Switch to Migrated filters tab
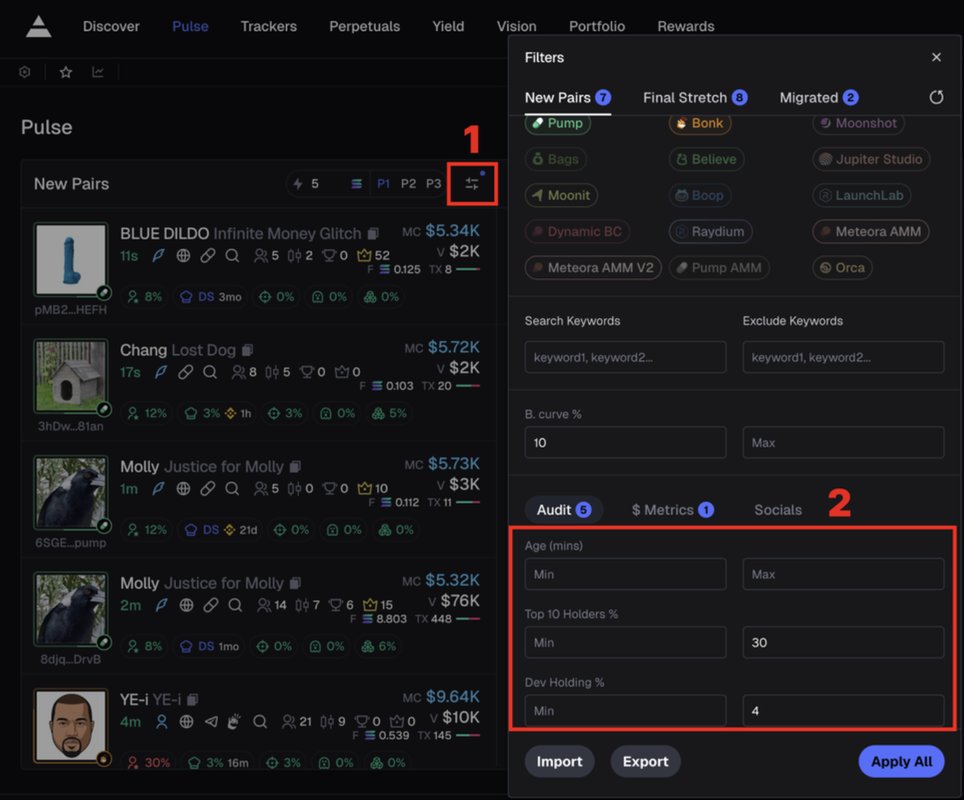The width and height of the screenshot is (964, 800). (x=819, y=98)
